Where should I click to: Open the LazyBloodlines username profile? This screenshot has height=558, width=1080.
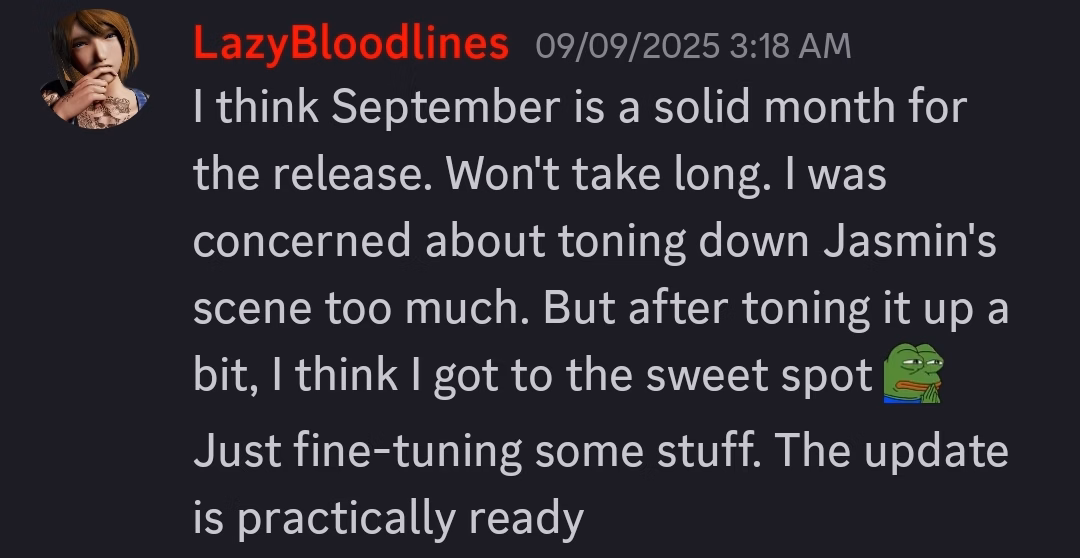[x=350, y=45]
